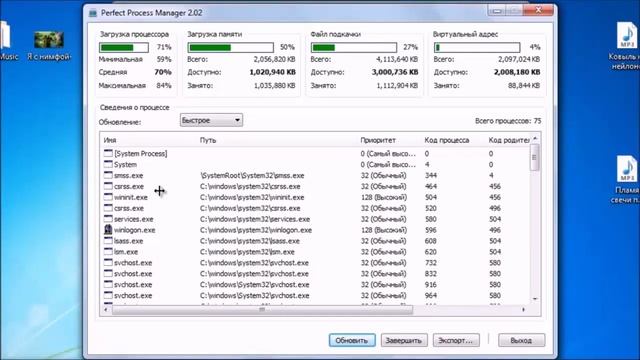Click path C:\windows\system32\winlogon.exe
Screen dimensions: 640x360
(x=256, y=230)
